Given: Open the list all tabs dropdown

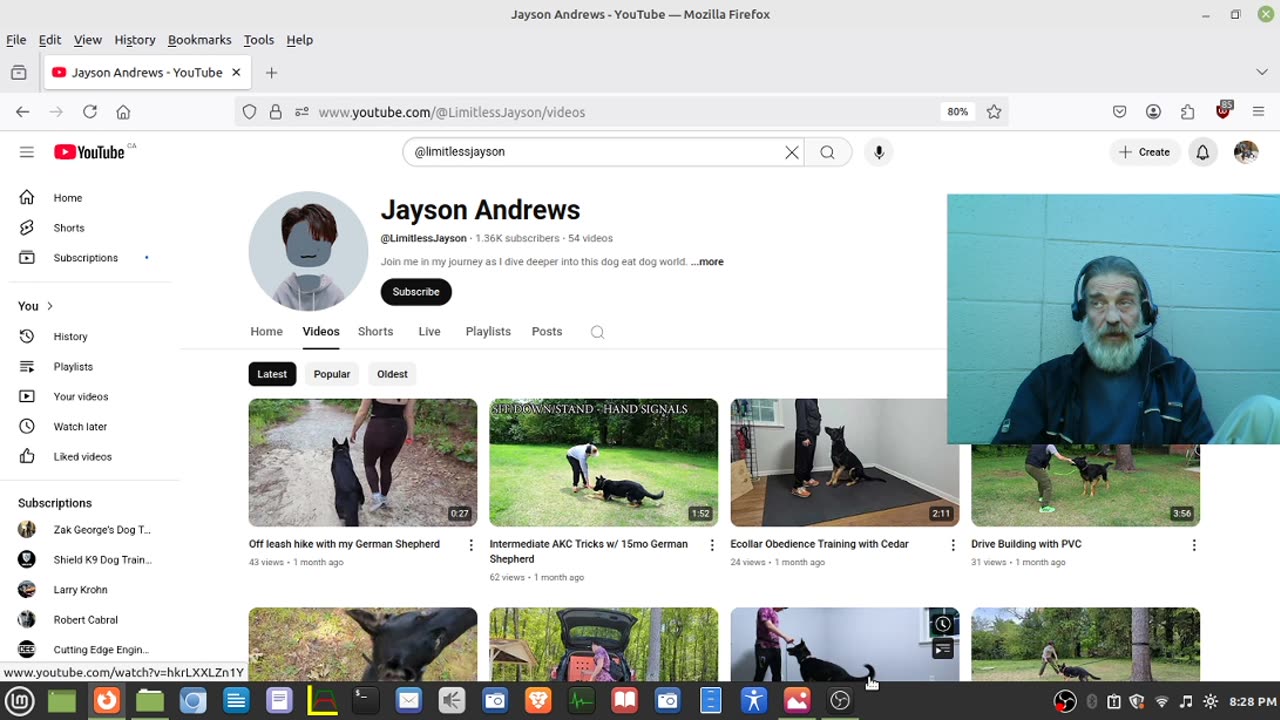Looking at the screenshot, I should [1262, 73].
